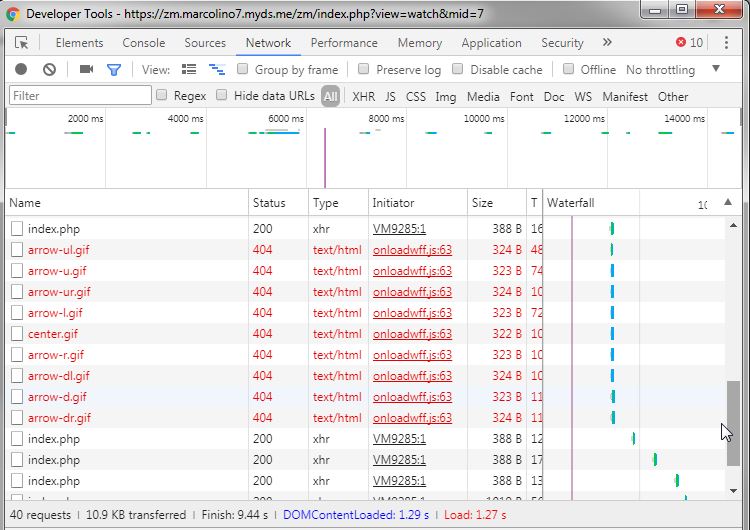The height and width of the screenshot is (530, 750).
Task: Click the file icon of arrow-dr.gif
Action: (x=17, y=418)
